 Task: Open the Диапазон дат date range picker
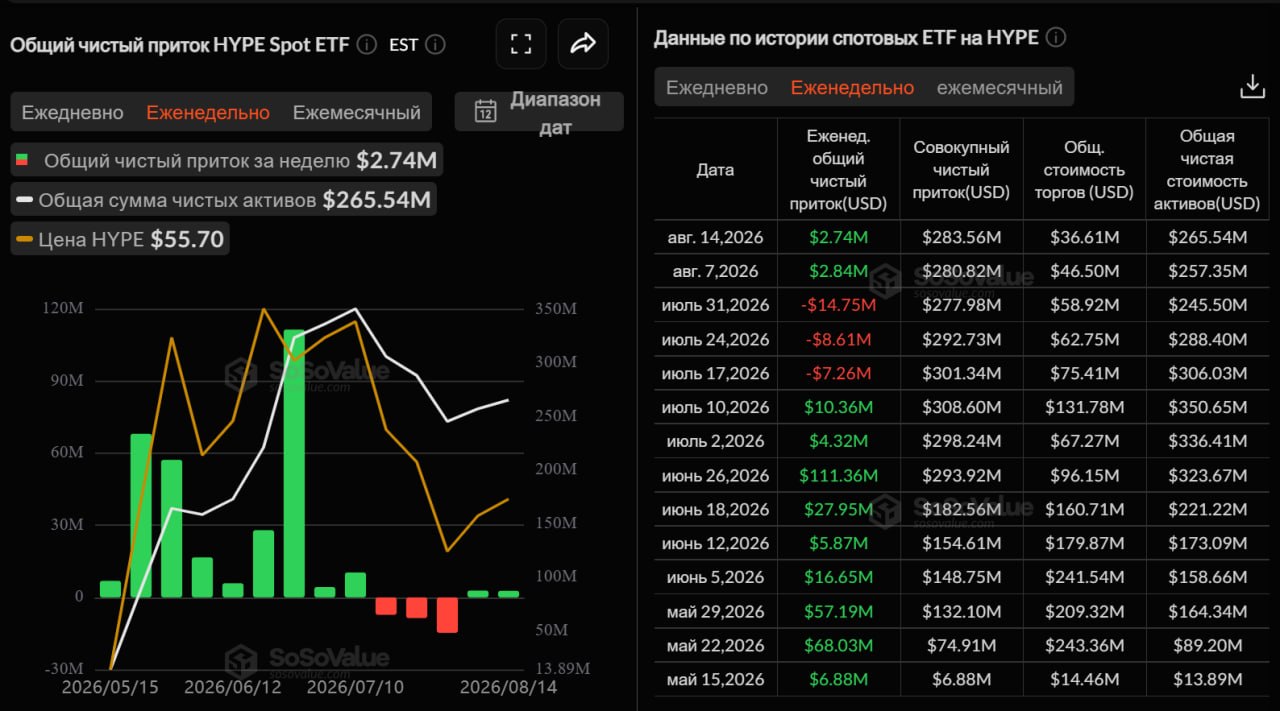pos(539,112)
